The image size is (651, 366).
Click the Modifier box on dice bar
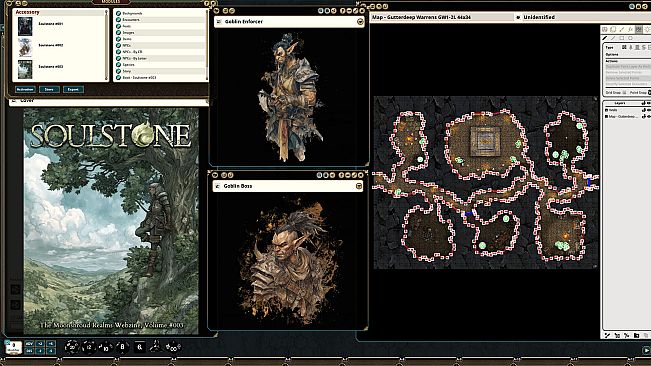14,347
